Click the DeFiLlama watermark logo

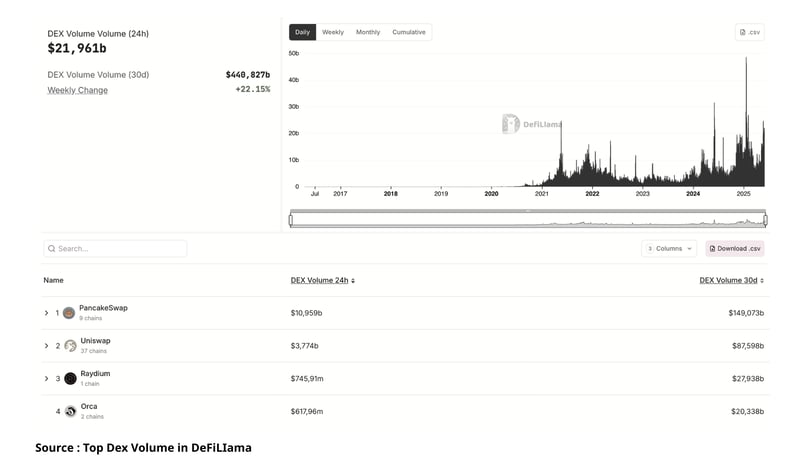point(511,124)
